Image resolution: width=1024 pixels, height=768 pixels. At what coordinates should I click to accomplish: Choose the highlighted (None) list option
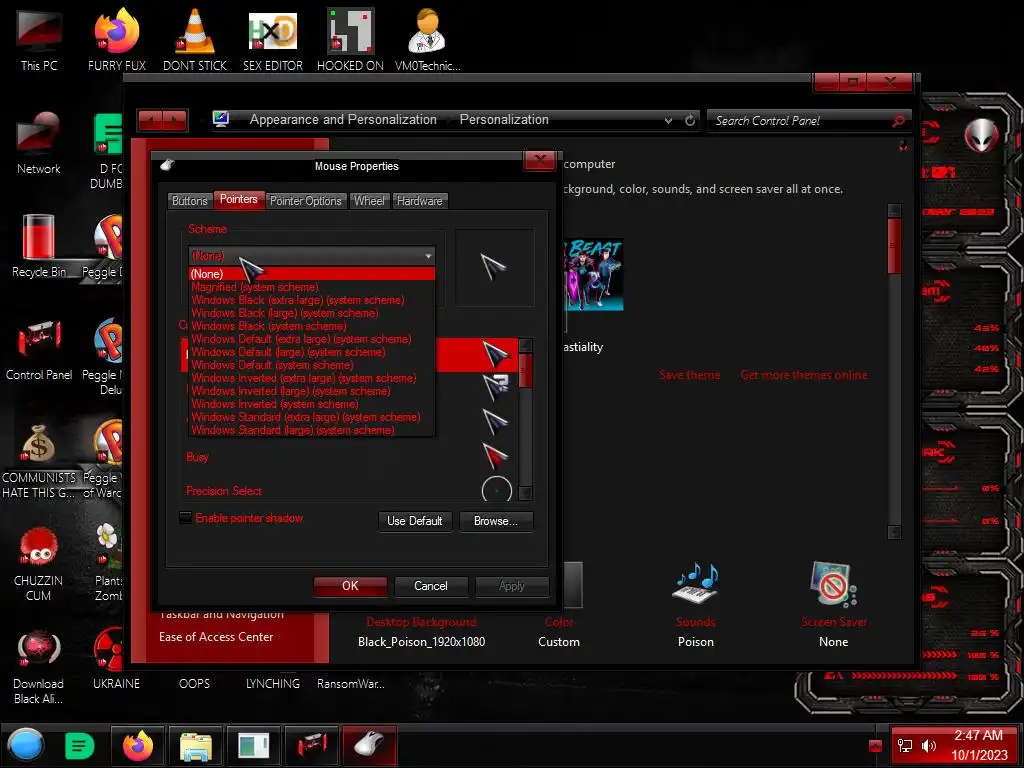coord(312,274)
